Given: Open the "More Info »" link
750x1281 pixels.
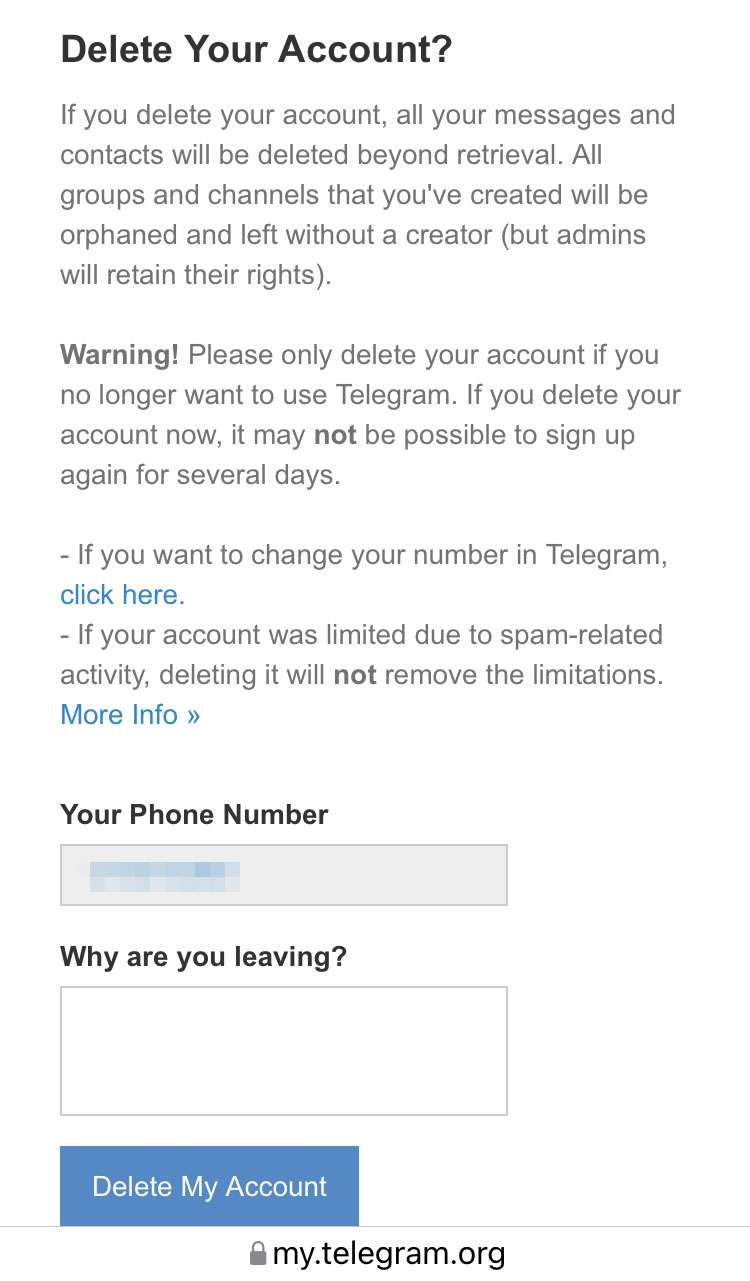Looking at the screenshot, I should click(130, 715).
